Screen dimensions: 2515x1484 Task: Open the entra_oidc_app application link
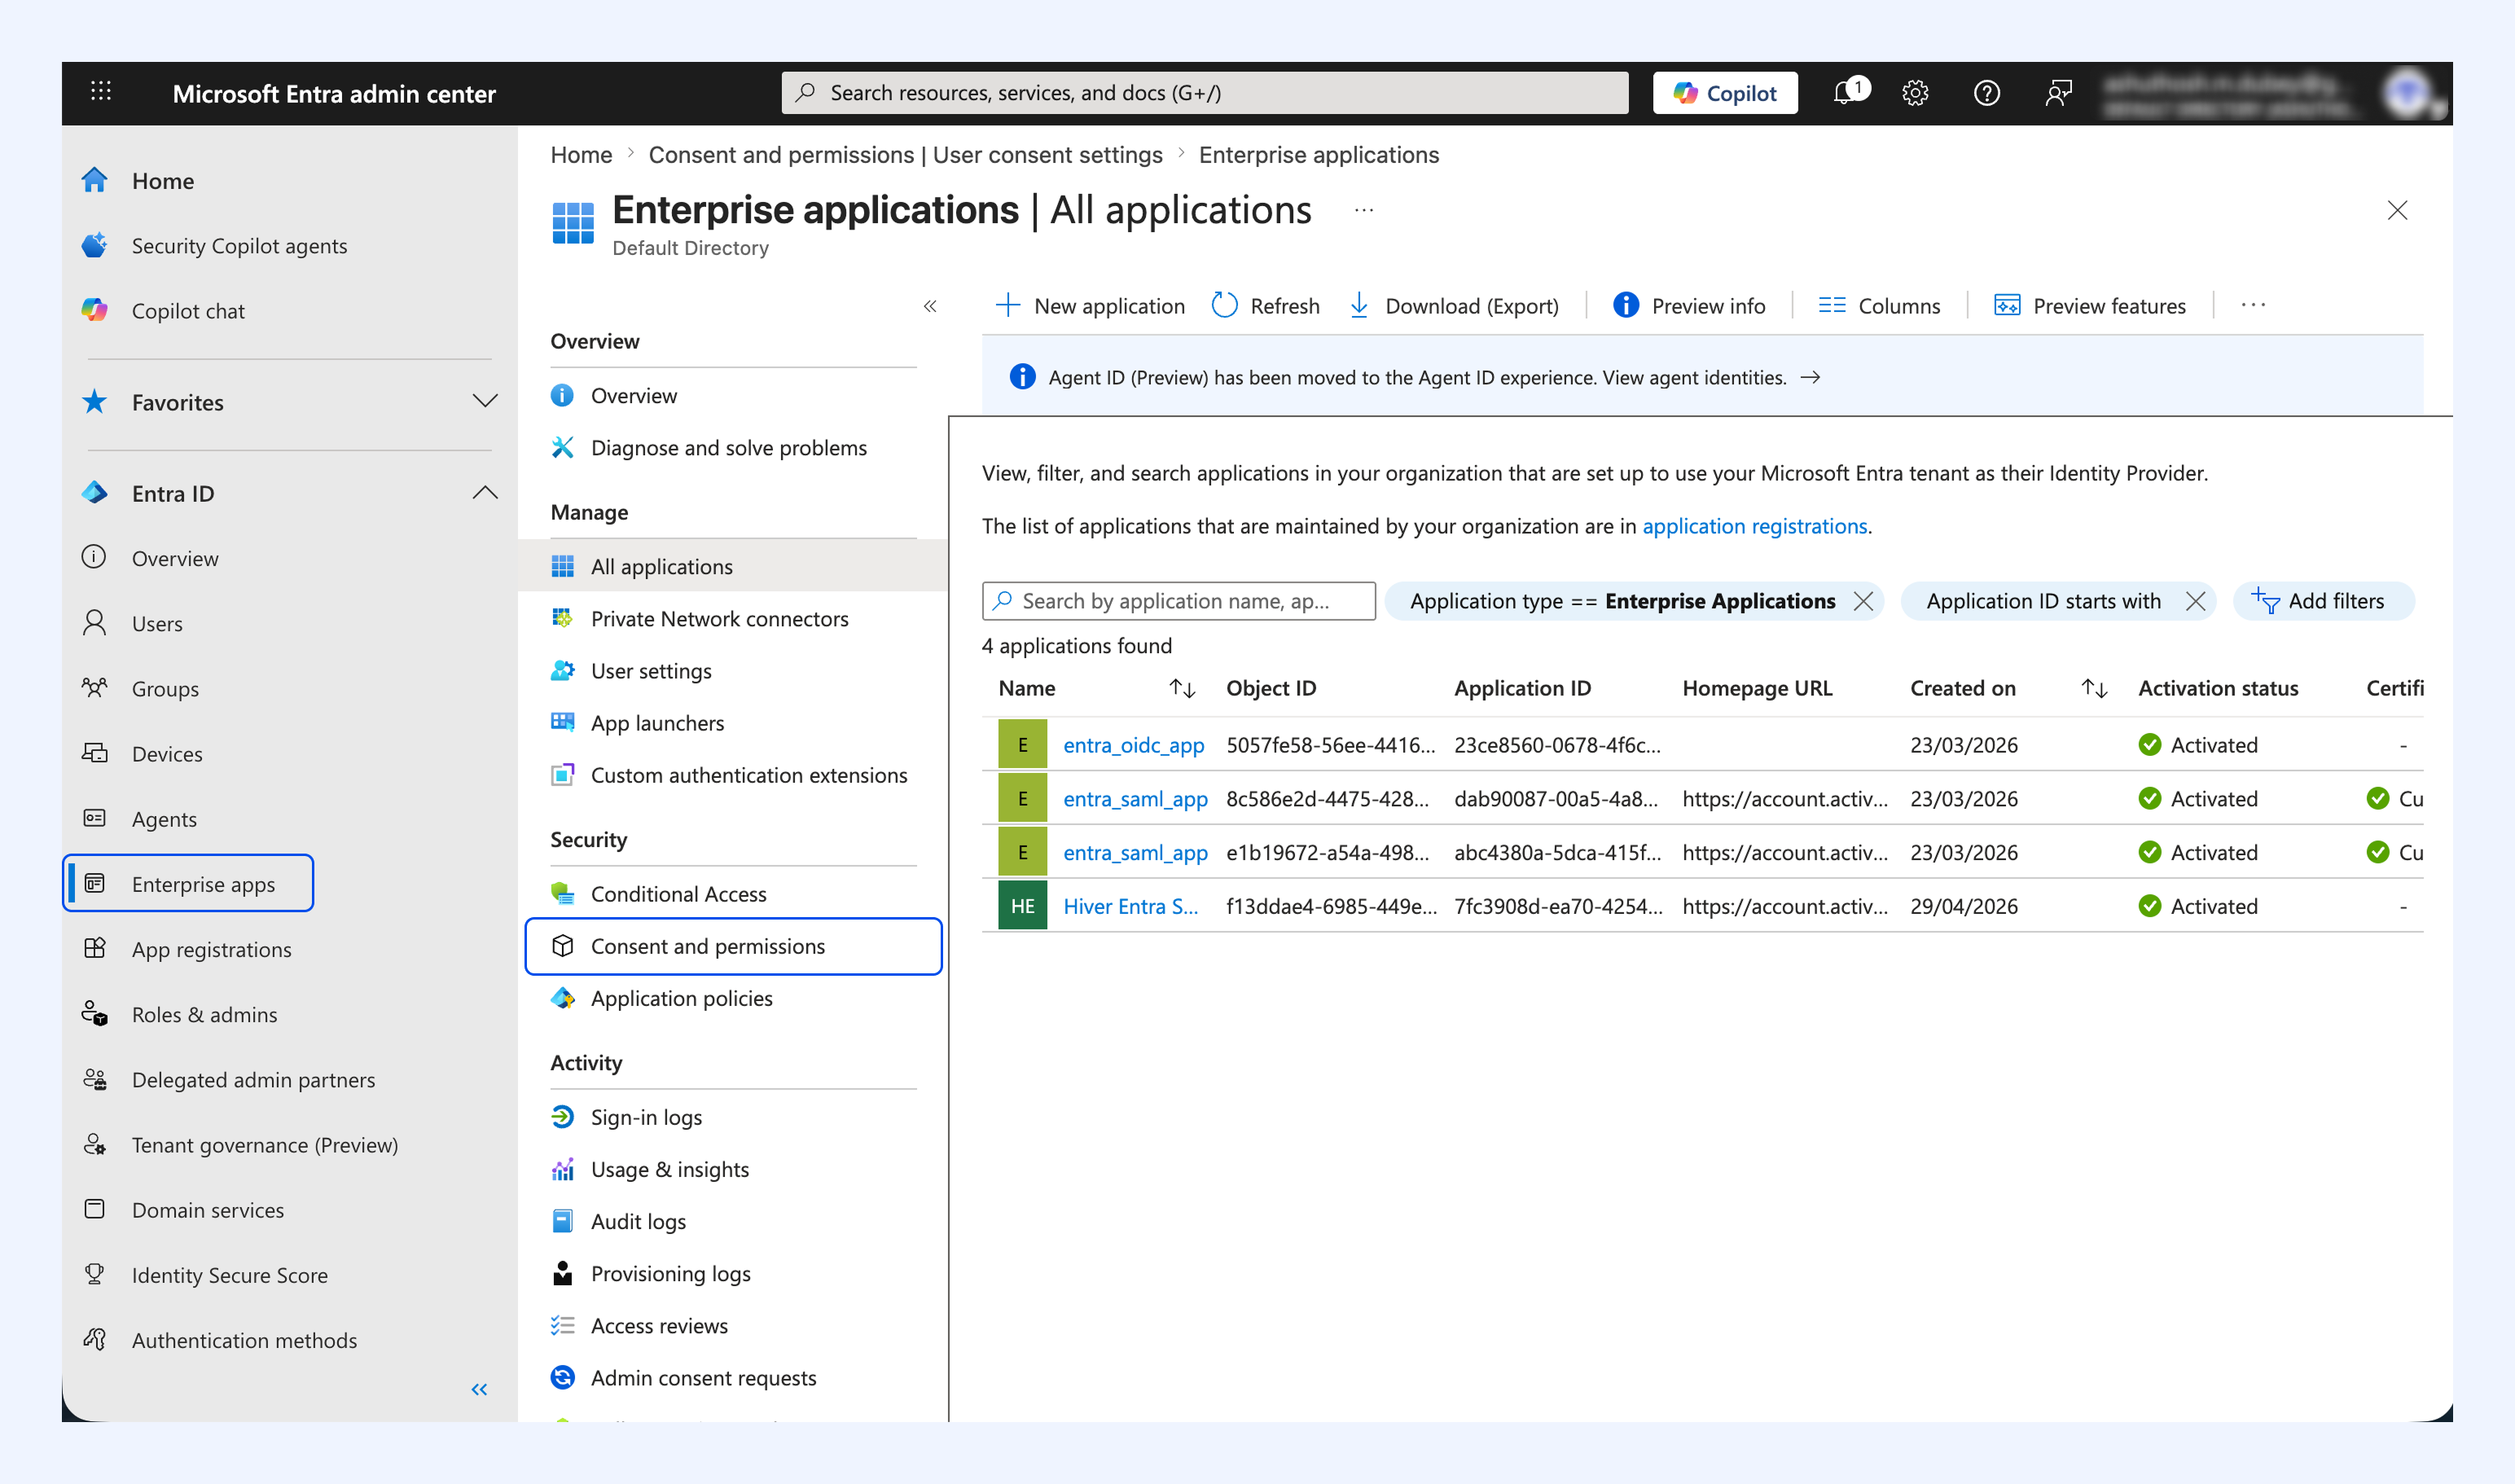click(x=1133, y=745)
